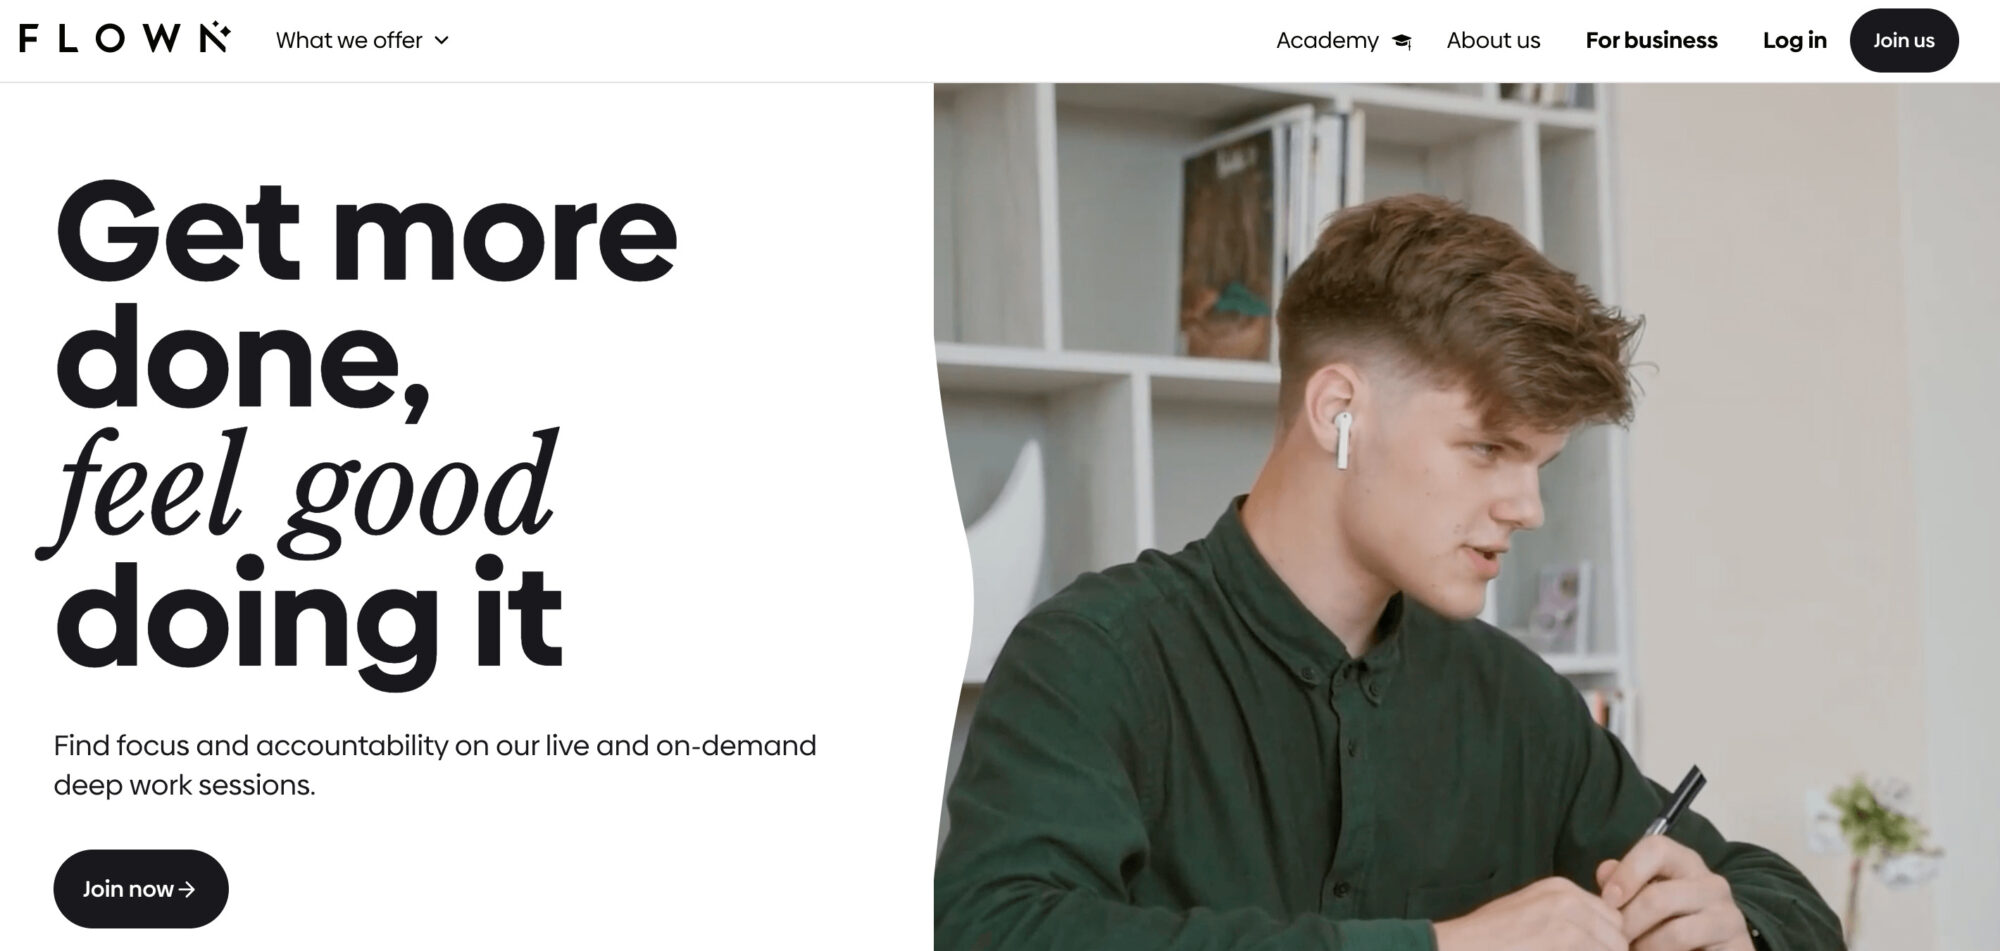Click the Academy graduation cap icon
2000x951 pixels.
(1401, 41)
